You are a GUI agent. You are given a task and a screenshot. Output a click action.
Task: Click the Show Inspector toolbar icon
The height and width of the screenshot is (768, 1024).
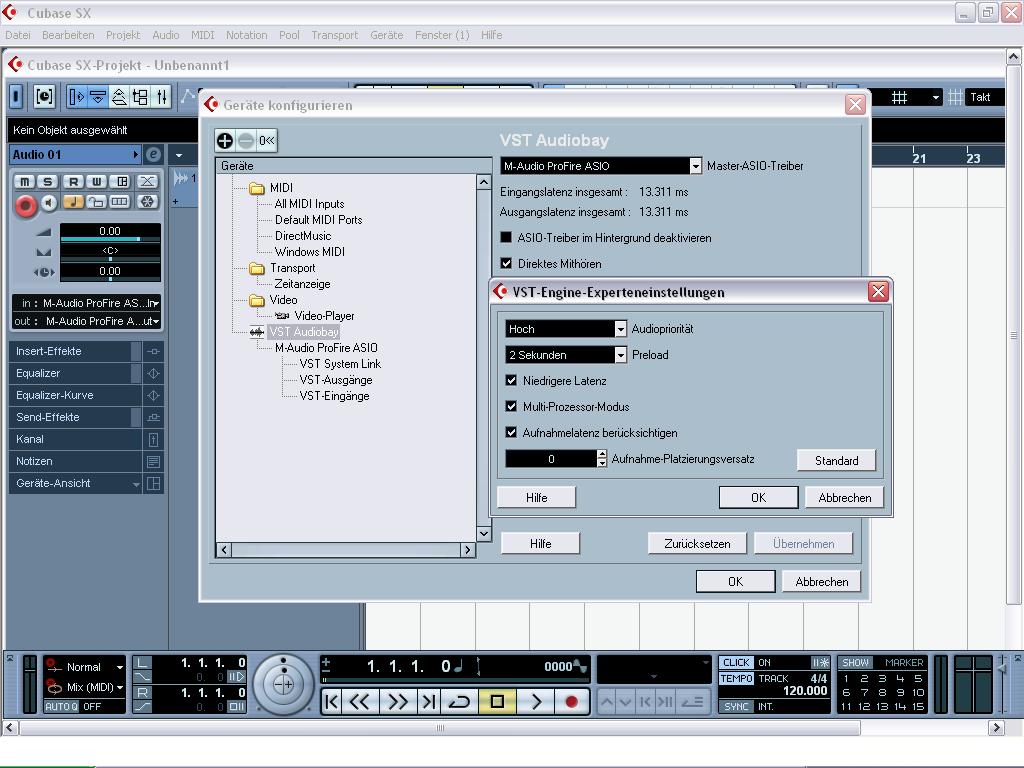[76, 97]
